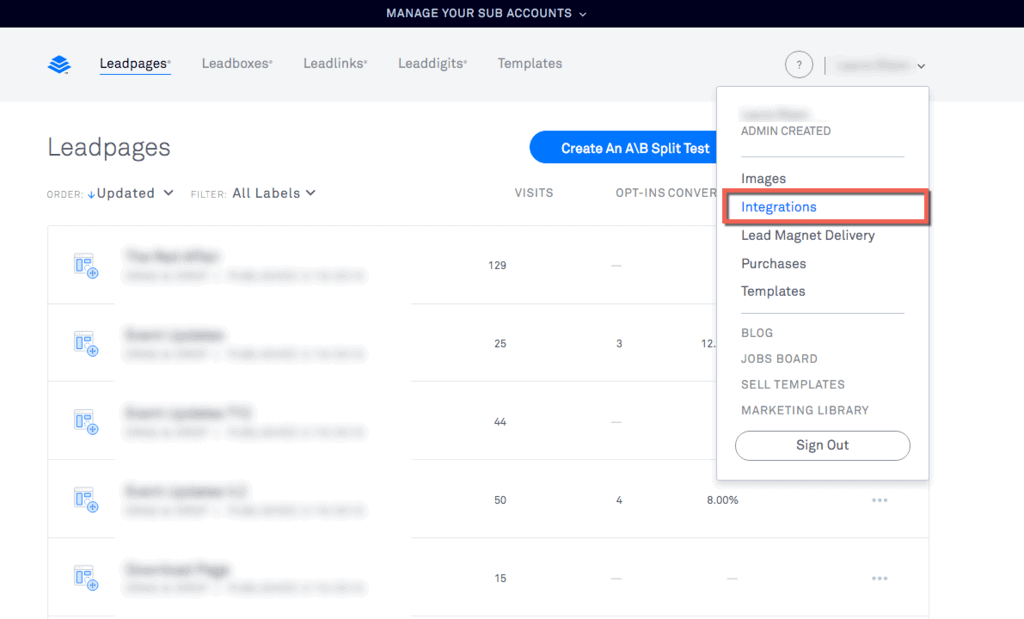The height and width of the screenshot is (619, 1024).
Task: Expand the Manage Your Sub Accounts dropdown
Action: click(485, 13)
